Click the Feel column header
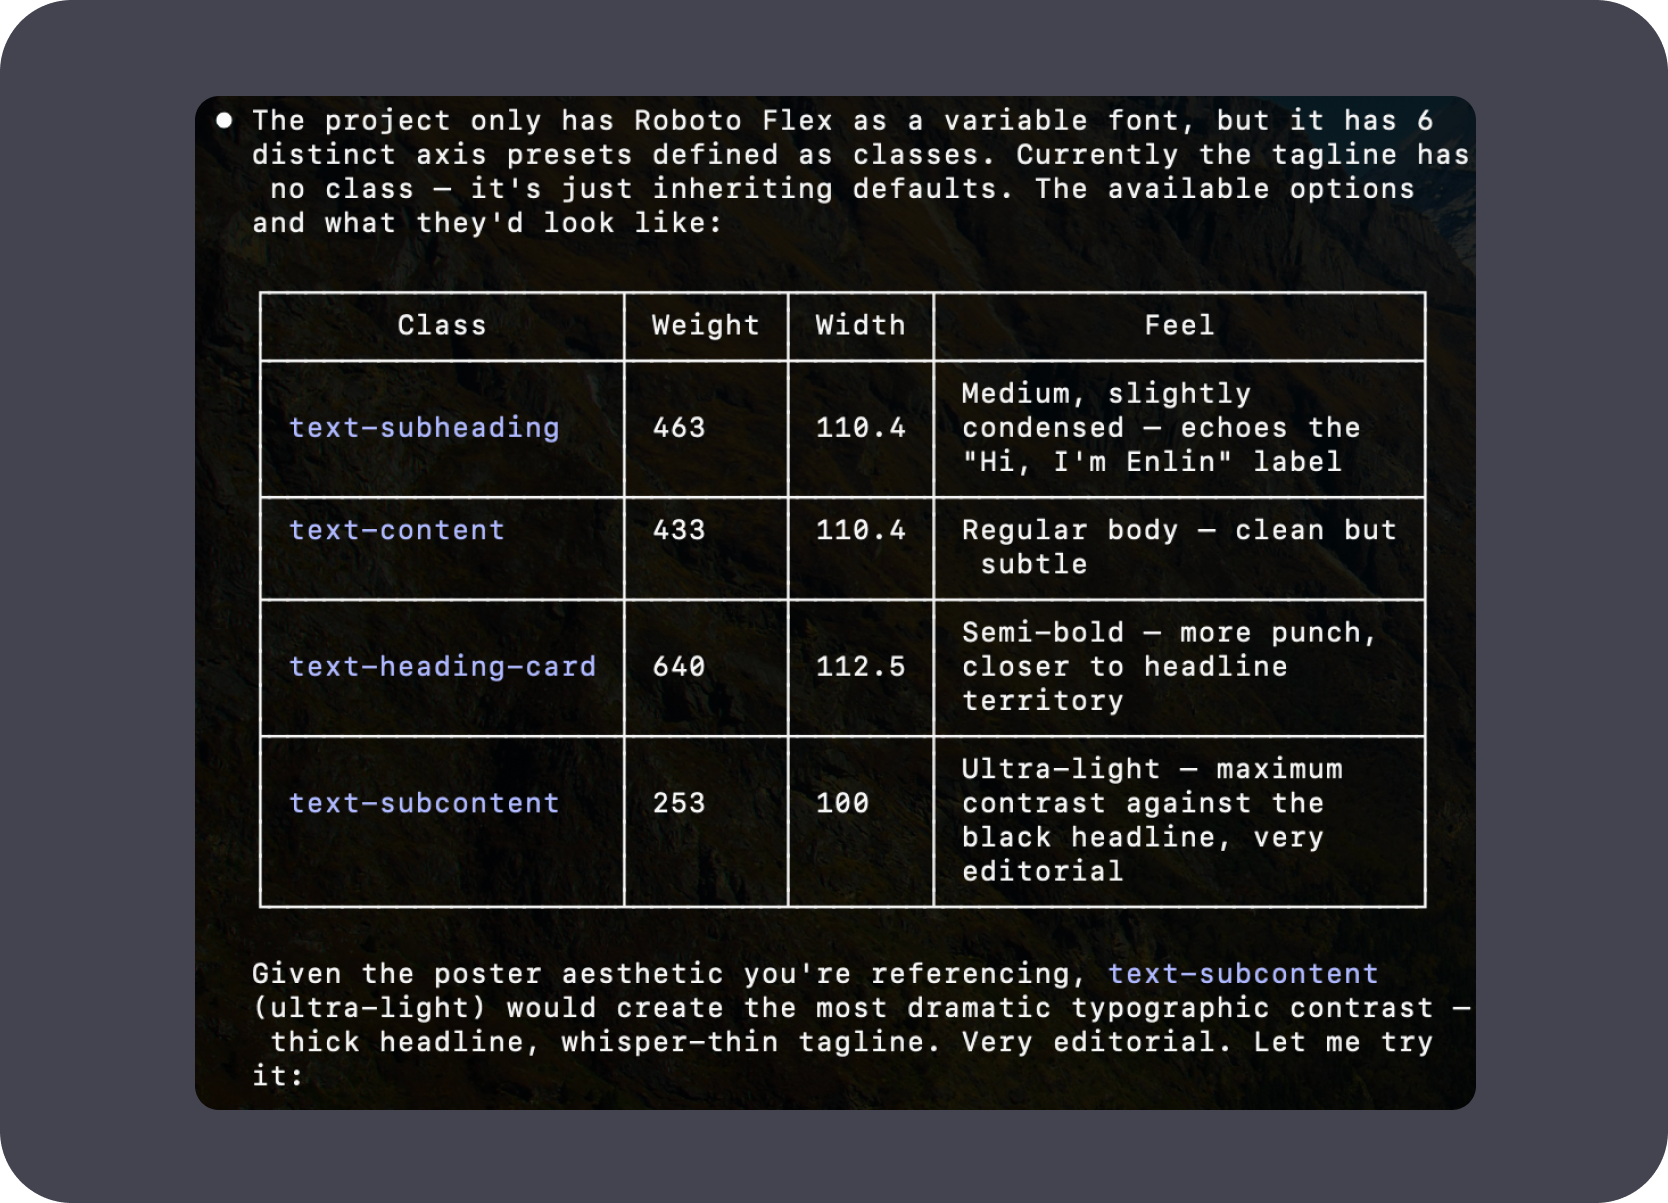 pos(1180,326)
